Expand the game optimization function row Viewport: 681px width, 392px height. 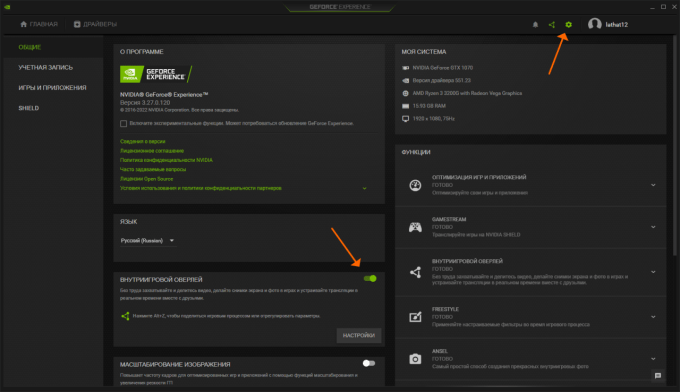point(653,185)
